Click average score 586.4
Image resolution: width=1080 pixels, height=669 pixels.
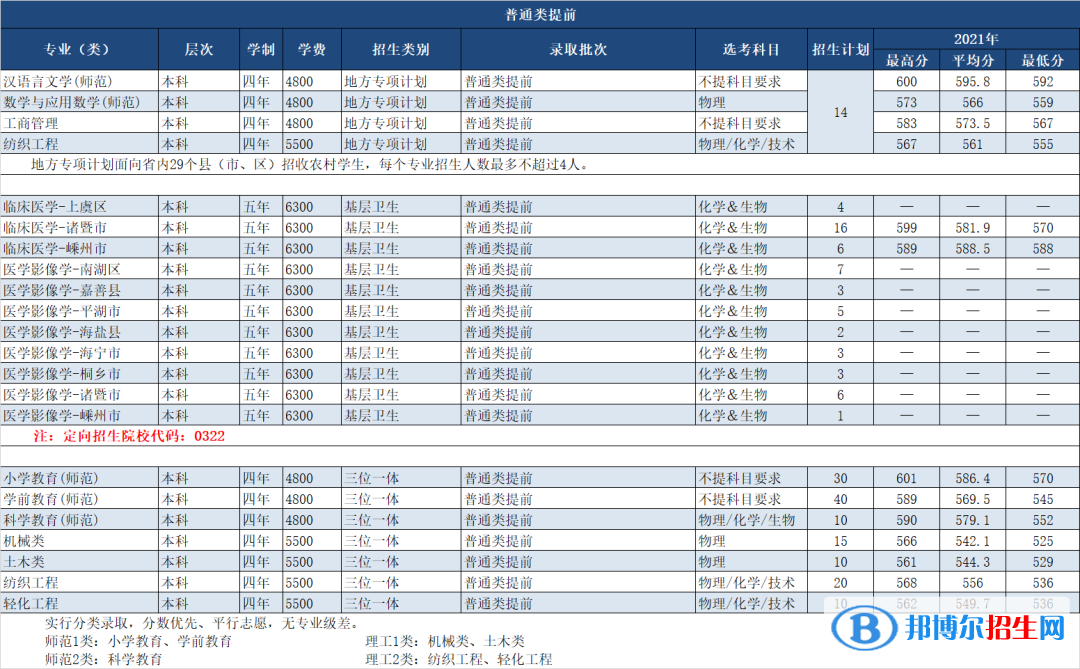(x=973, y=478)
